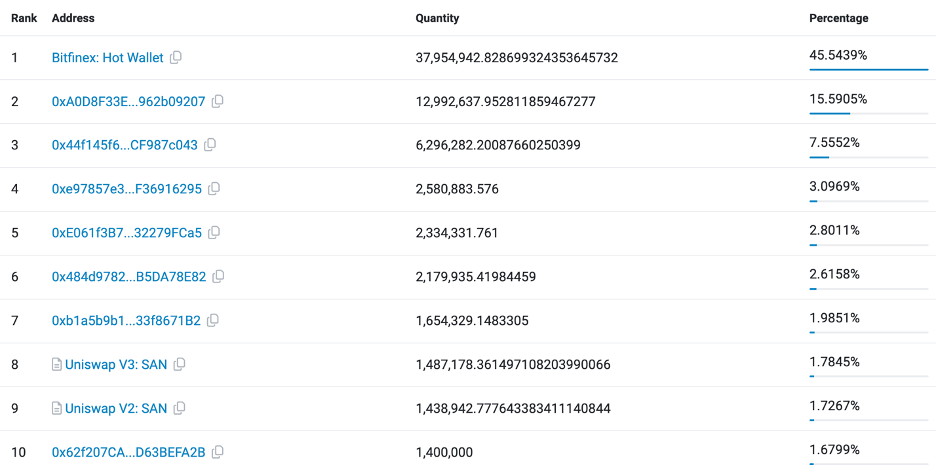Copy address 0x484d9782...B5DA78E82
This screenshot has height=474, width=936.
[218, 277]
